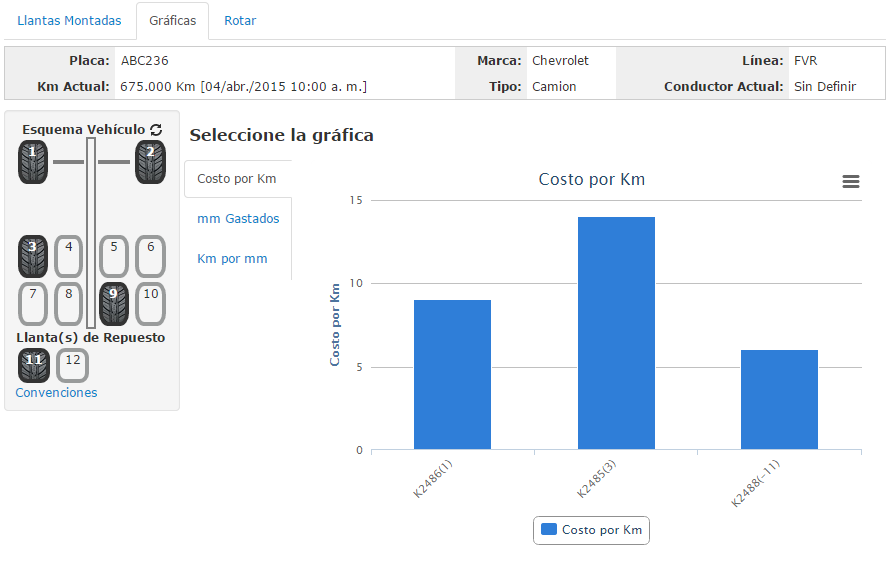Select empty spare slot 12
The image size is (890, 562).
(72, 365)
